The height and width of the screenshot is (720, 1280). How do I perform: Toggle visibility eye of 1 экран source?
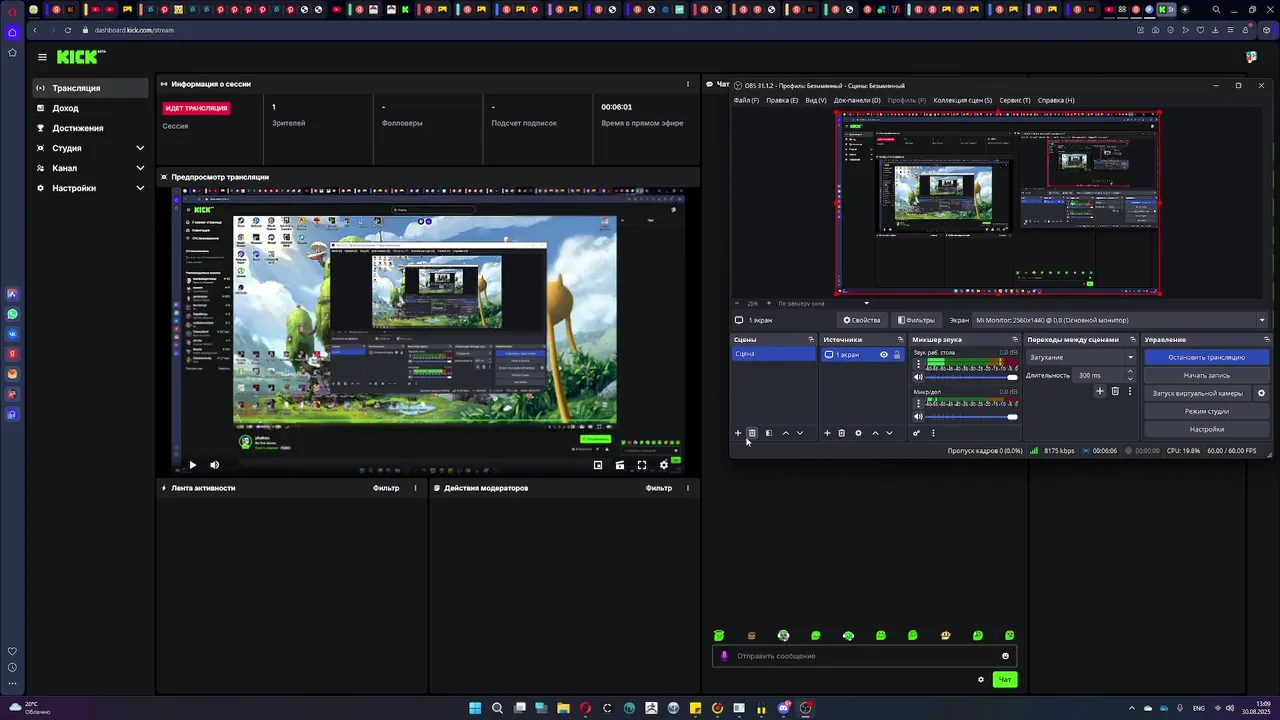883,355
